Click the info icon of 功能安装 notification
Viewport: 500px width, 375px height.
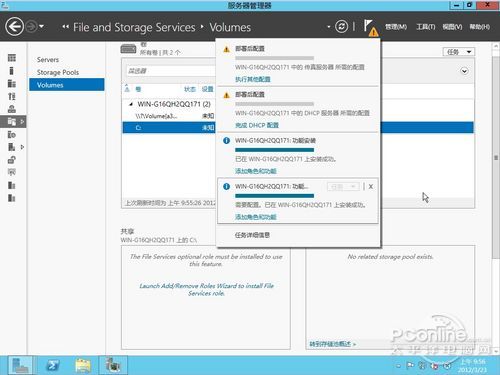[x=226, y=141]
